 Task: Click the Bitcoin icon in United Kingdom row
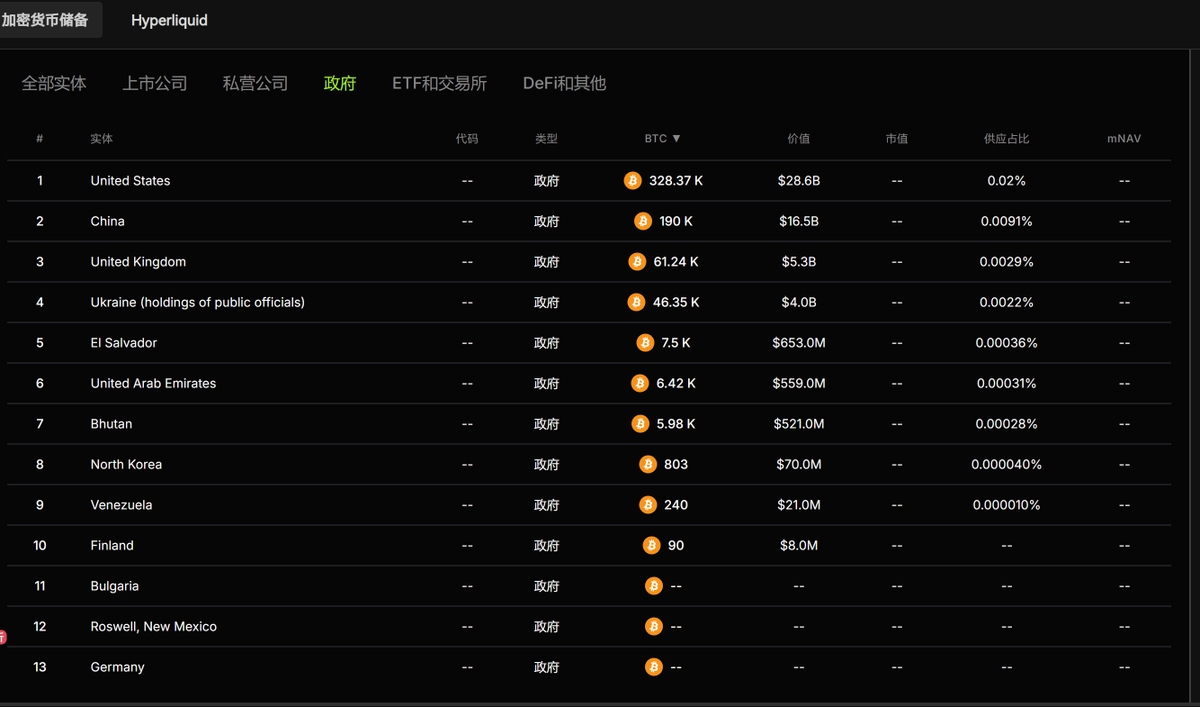[637, 262]
